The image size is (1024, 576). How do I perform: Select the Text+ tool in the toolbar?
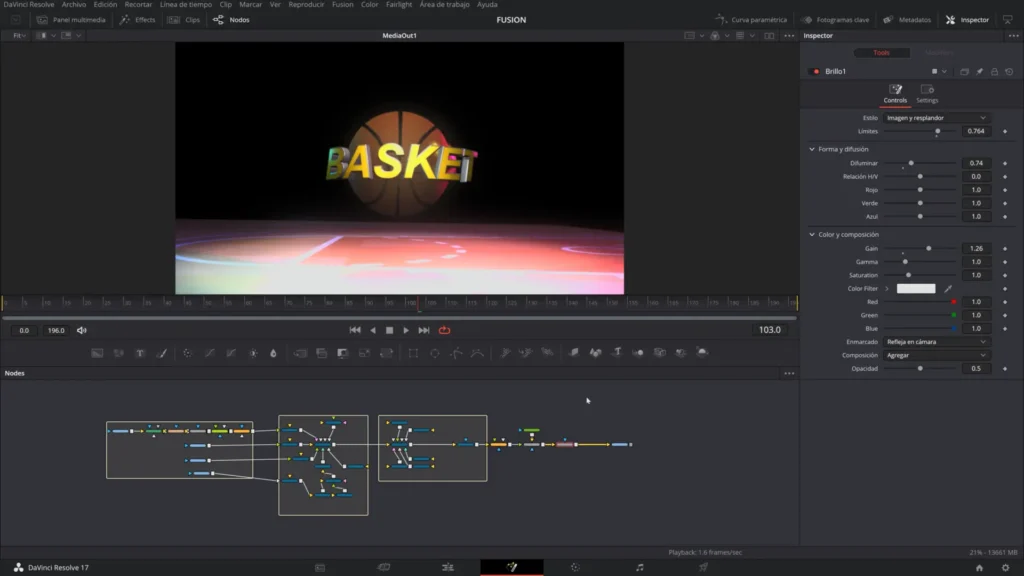[x=140, y=353]
